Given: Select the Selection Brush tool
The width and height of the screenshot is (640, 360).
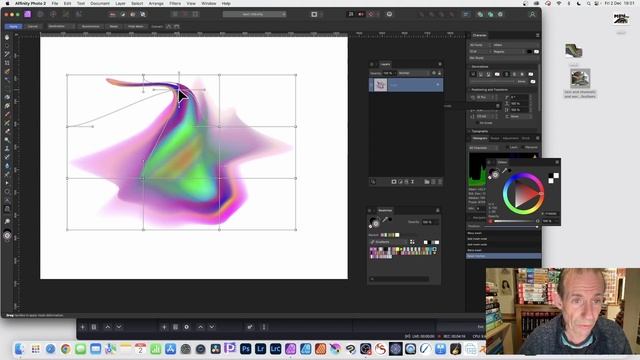Looking at the screenshot, I should point(7,71).
